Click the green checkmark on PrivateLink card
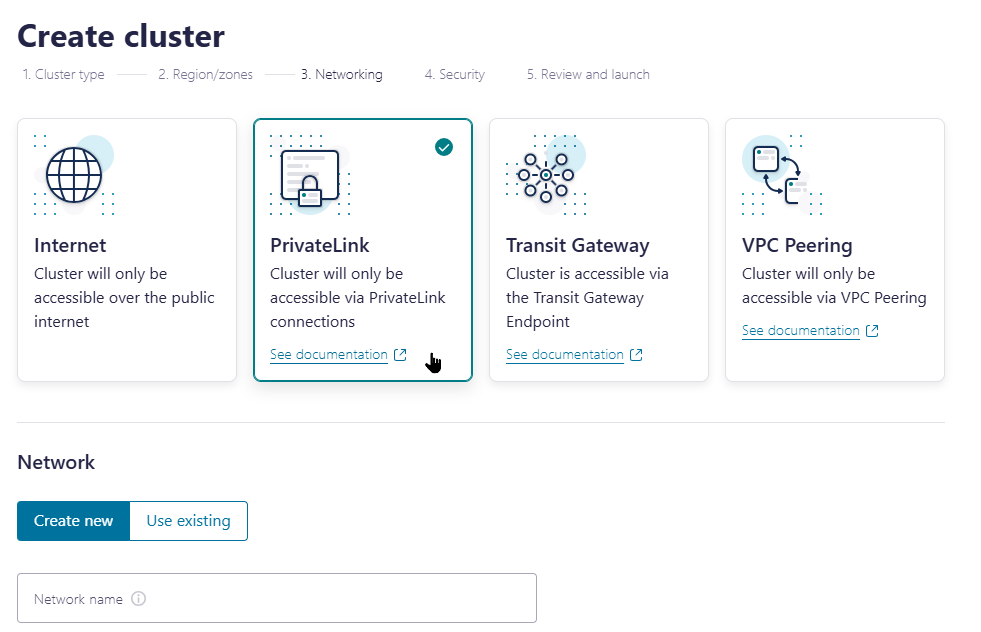Screen dimensions: 981x632 coord(444,147)
